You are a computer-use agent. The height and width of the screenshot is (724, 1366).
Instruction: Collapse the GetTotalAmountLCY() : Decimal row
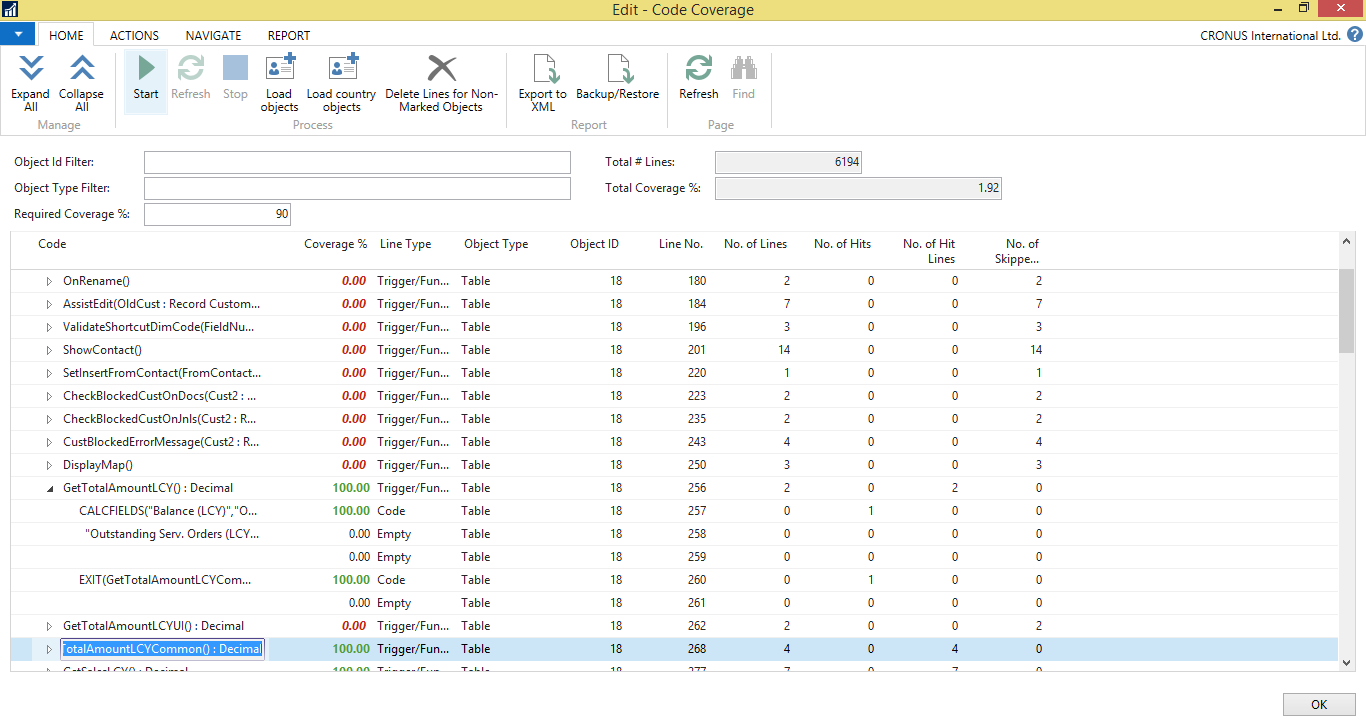coord(49,487)
